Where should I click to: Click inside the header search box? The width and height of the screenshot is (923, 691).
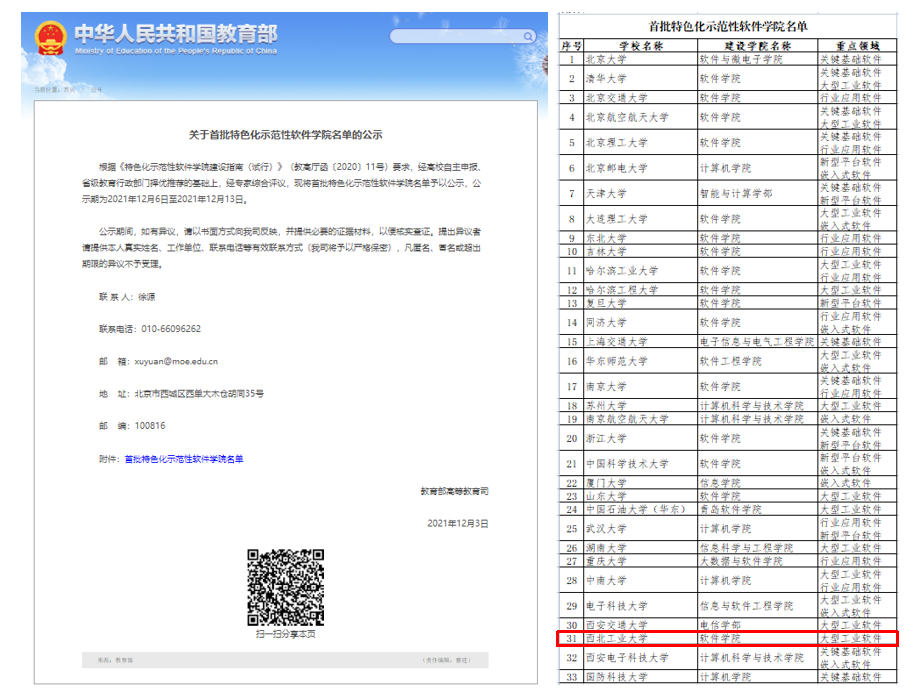[450, 37]
